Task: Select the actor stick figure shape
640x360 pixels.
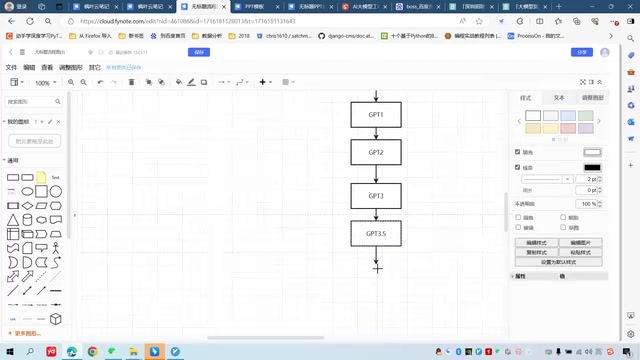Action: point(56,248)
